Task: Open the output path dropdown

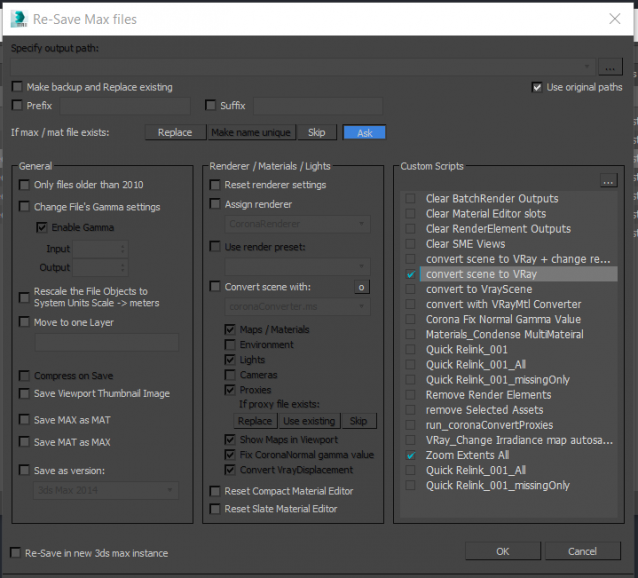Action: coord(587,67)
